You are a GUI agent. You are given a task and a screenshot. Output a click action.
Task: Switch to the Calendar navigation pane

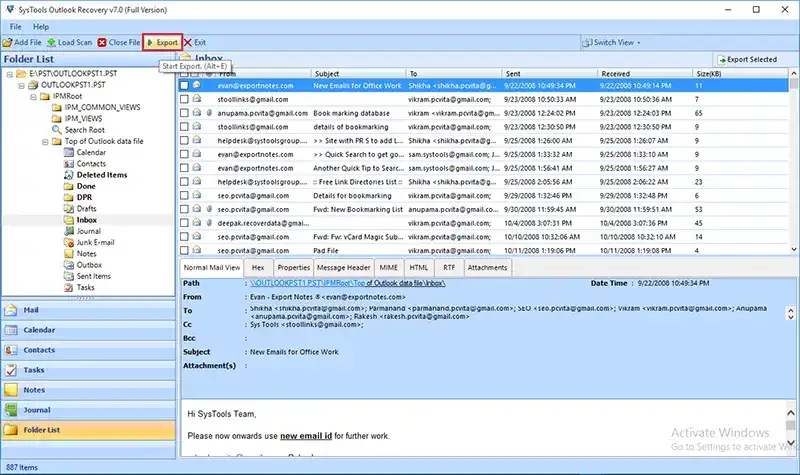click(89, 330)
